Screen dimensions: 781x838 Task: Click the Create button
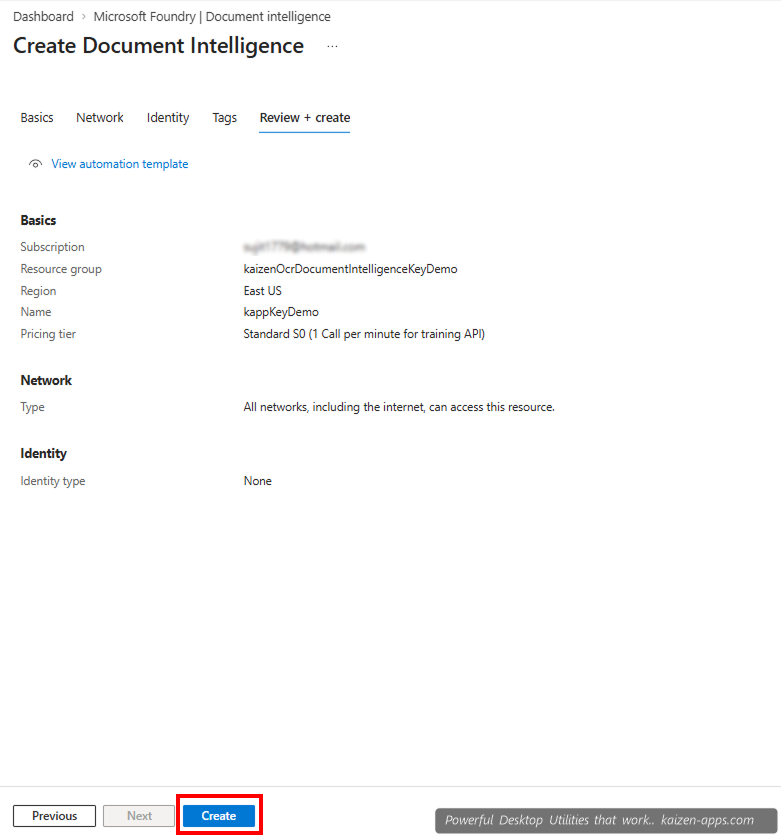pyautogui.click(x=219, y=816)
